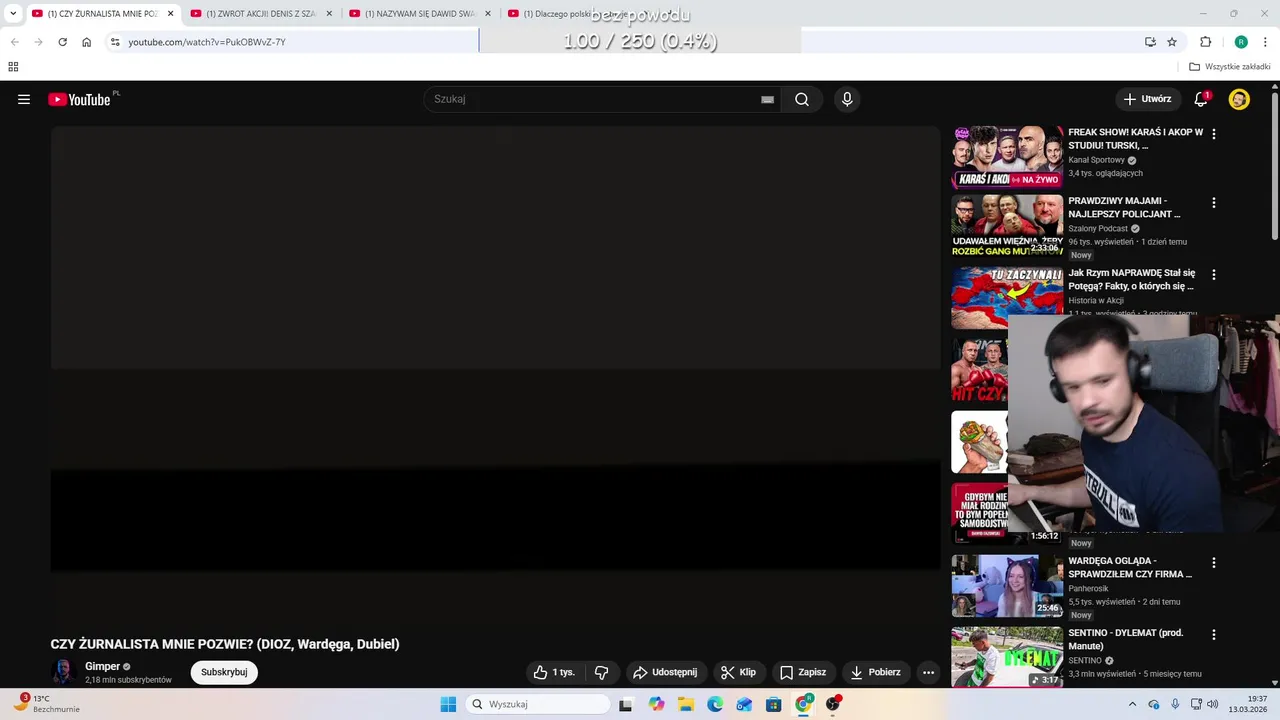
Task: Open options menu for PRAWDZIWY MAJAMI video
Action: pyautogui.click(x=1214, y=202)
